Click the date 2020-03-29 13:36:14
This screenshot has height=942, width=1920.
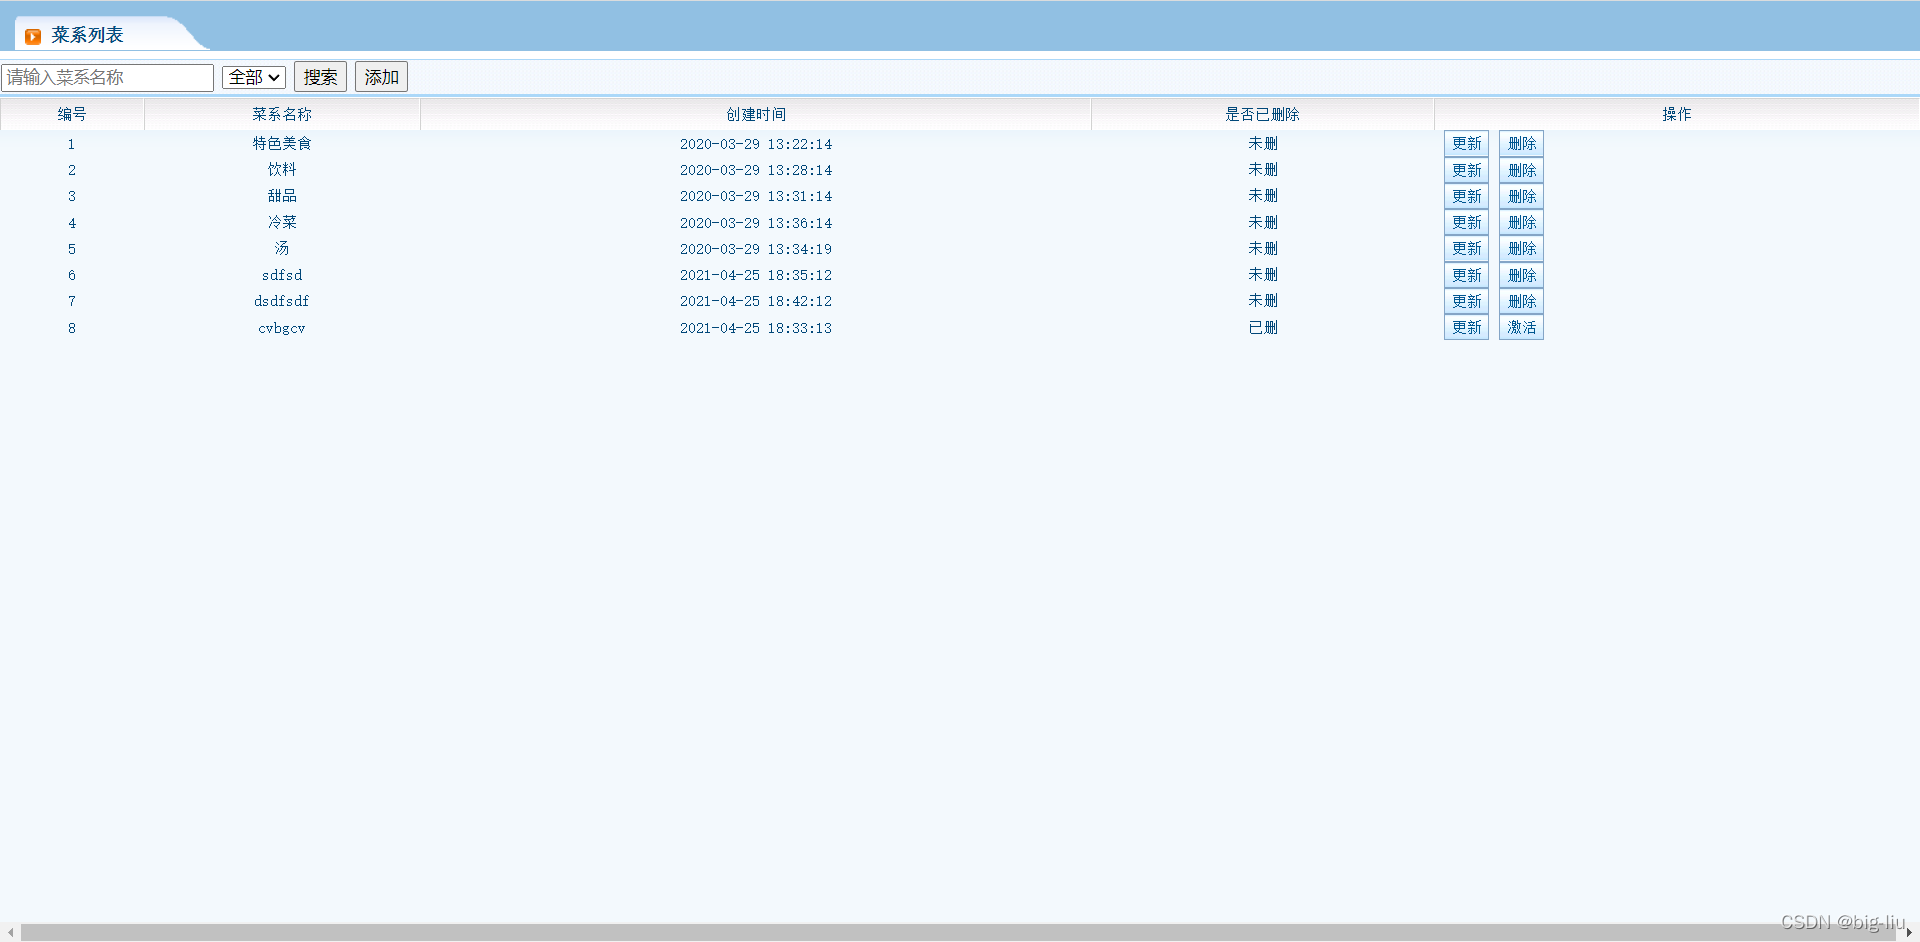point(756,223)
